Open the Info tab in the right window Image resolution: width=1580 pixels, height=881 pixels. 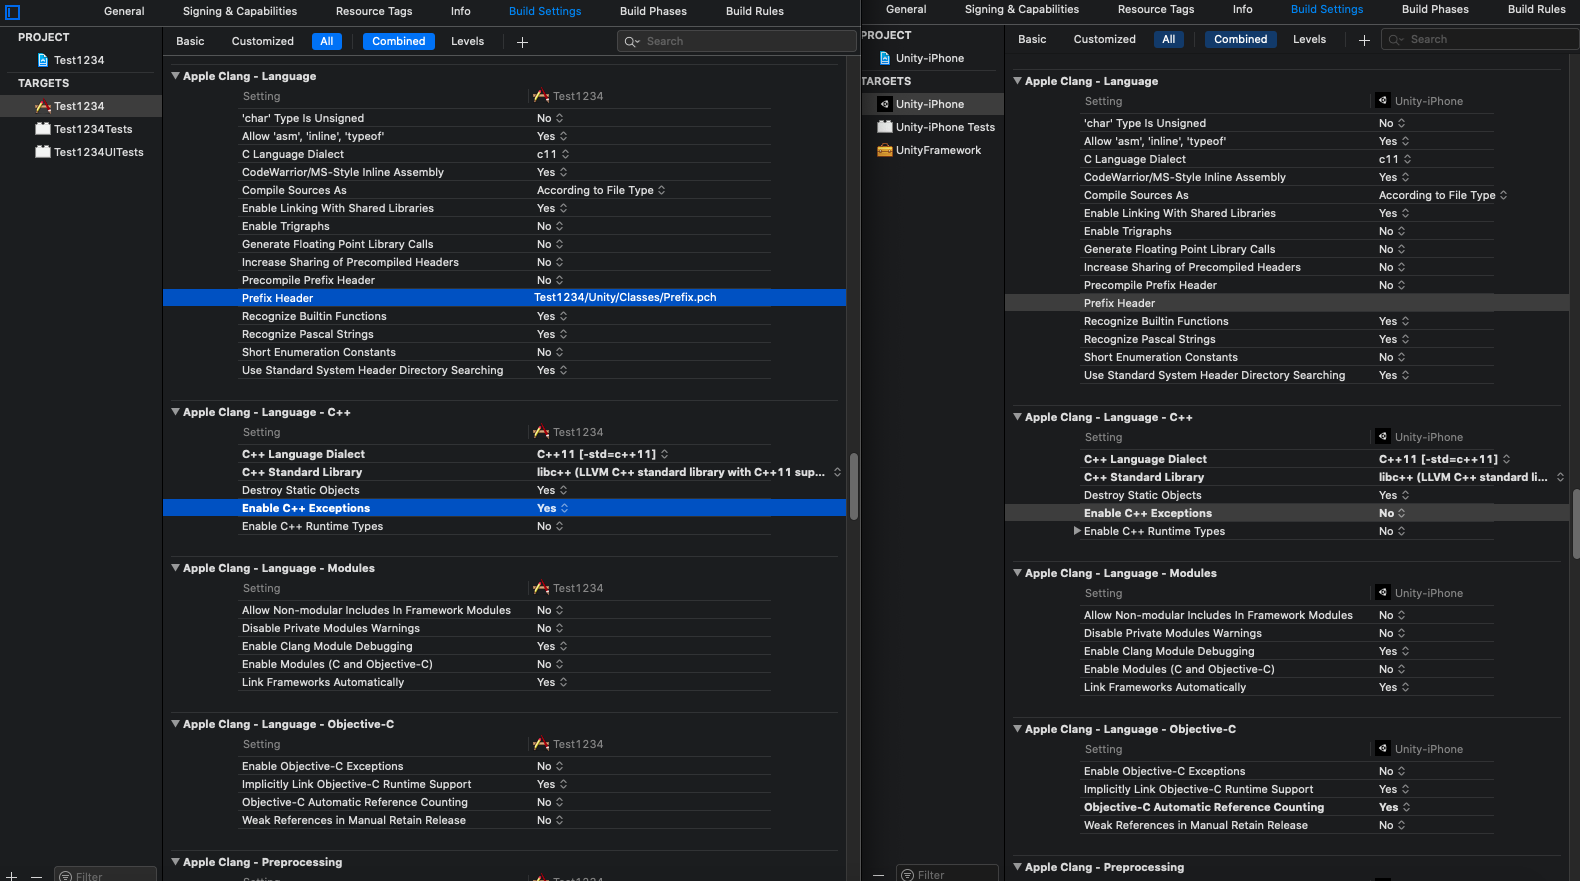tap(1242, 10)
